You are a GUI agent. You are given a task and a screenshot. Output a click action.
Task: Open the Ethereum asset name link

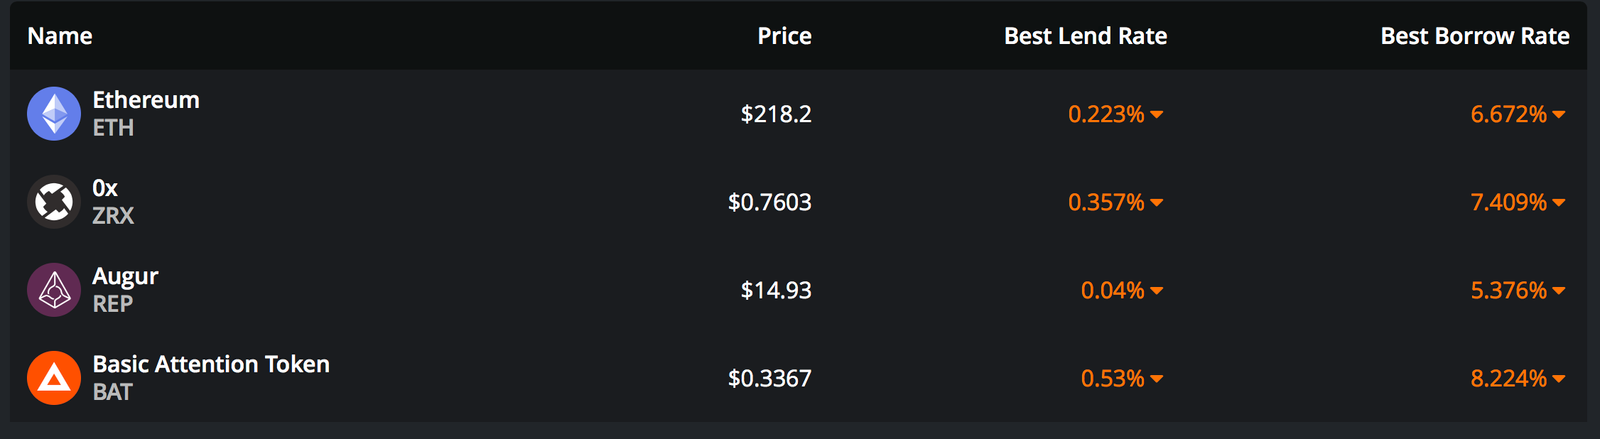[x=146, y=100]
